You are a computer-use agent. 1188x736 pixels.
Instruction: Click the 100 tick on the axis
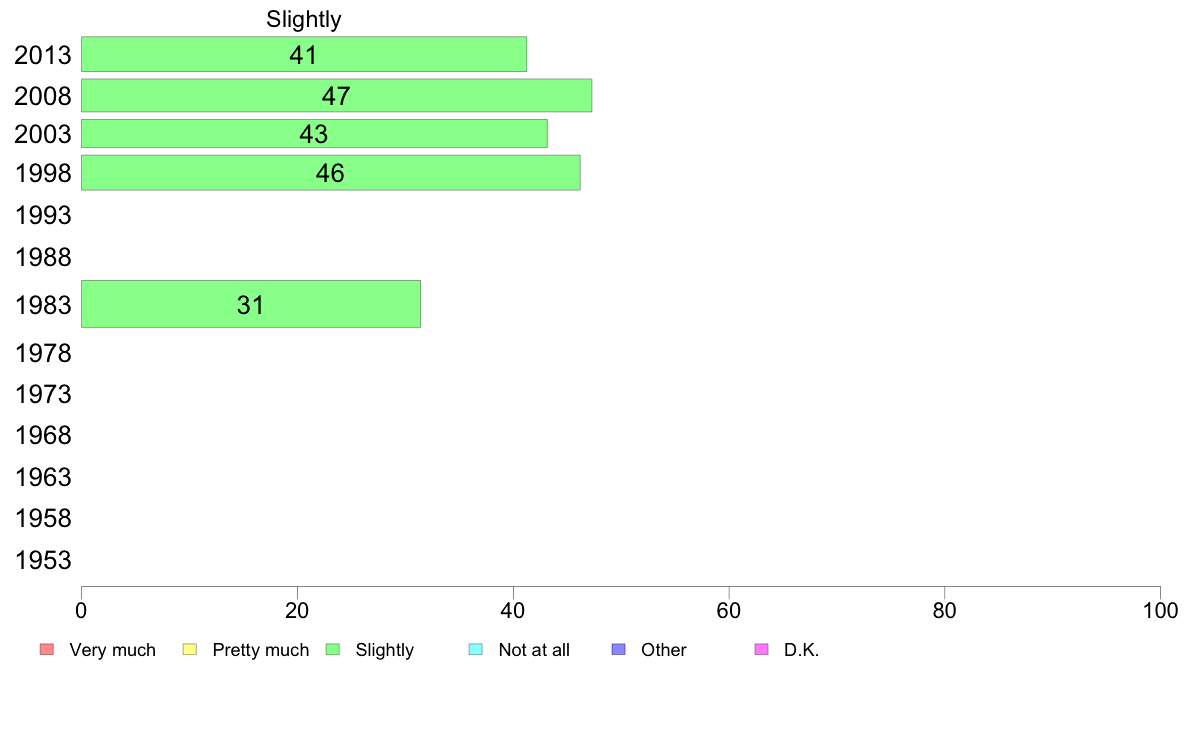click(1160, 611)
